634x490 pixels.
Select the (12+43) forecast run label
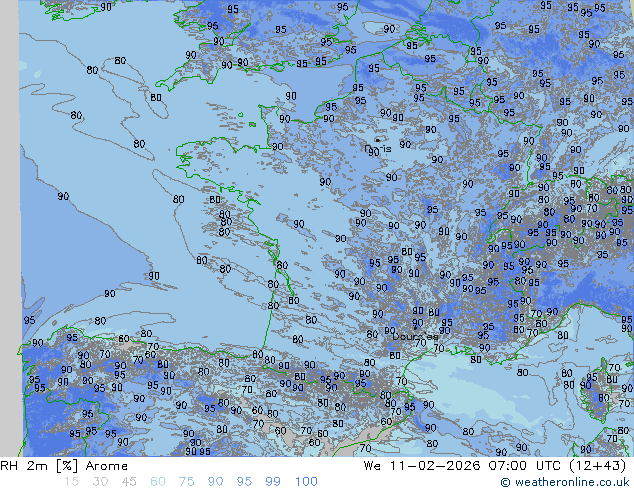(x=600, y=466)
